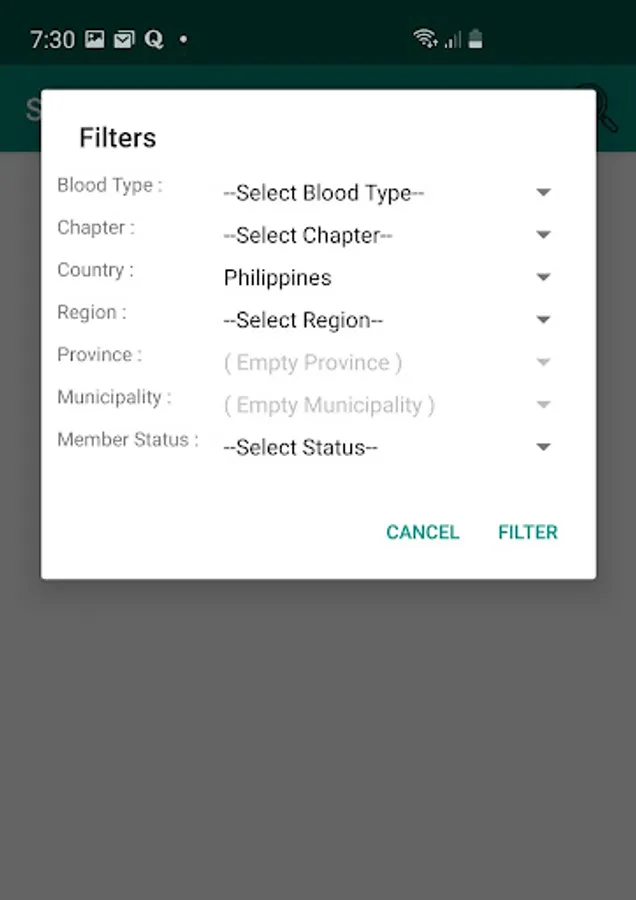Tap the Wi-Fi status icon
636x900 pixels.
tap(425, 39)
